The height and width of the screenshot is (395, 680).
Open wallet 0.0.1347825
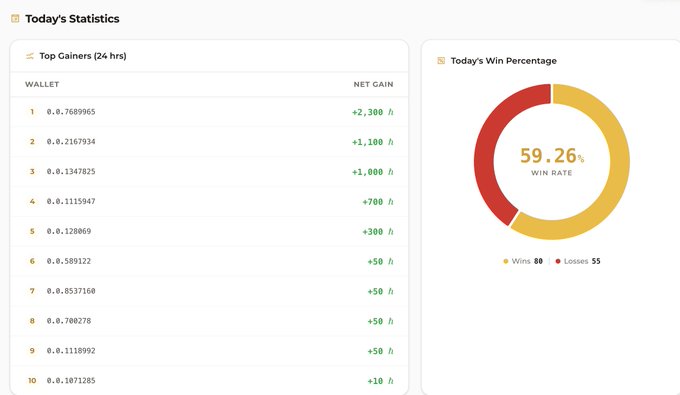(x=71, y=172)
